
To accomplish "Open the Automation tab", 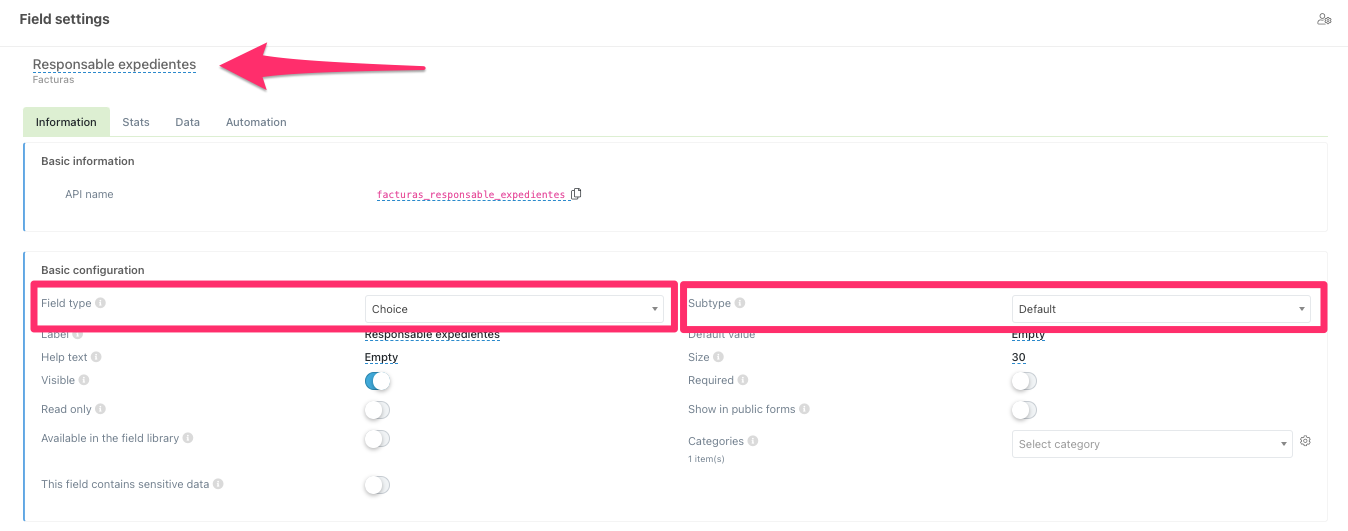I will (256, 122).
